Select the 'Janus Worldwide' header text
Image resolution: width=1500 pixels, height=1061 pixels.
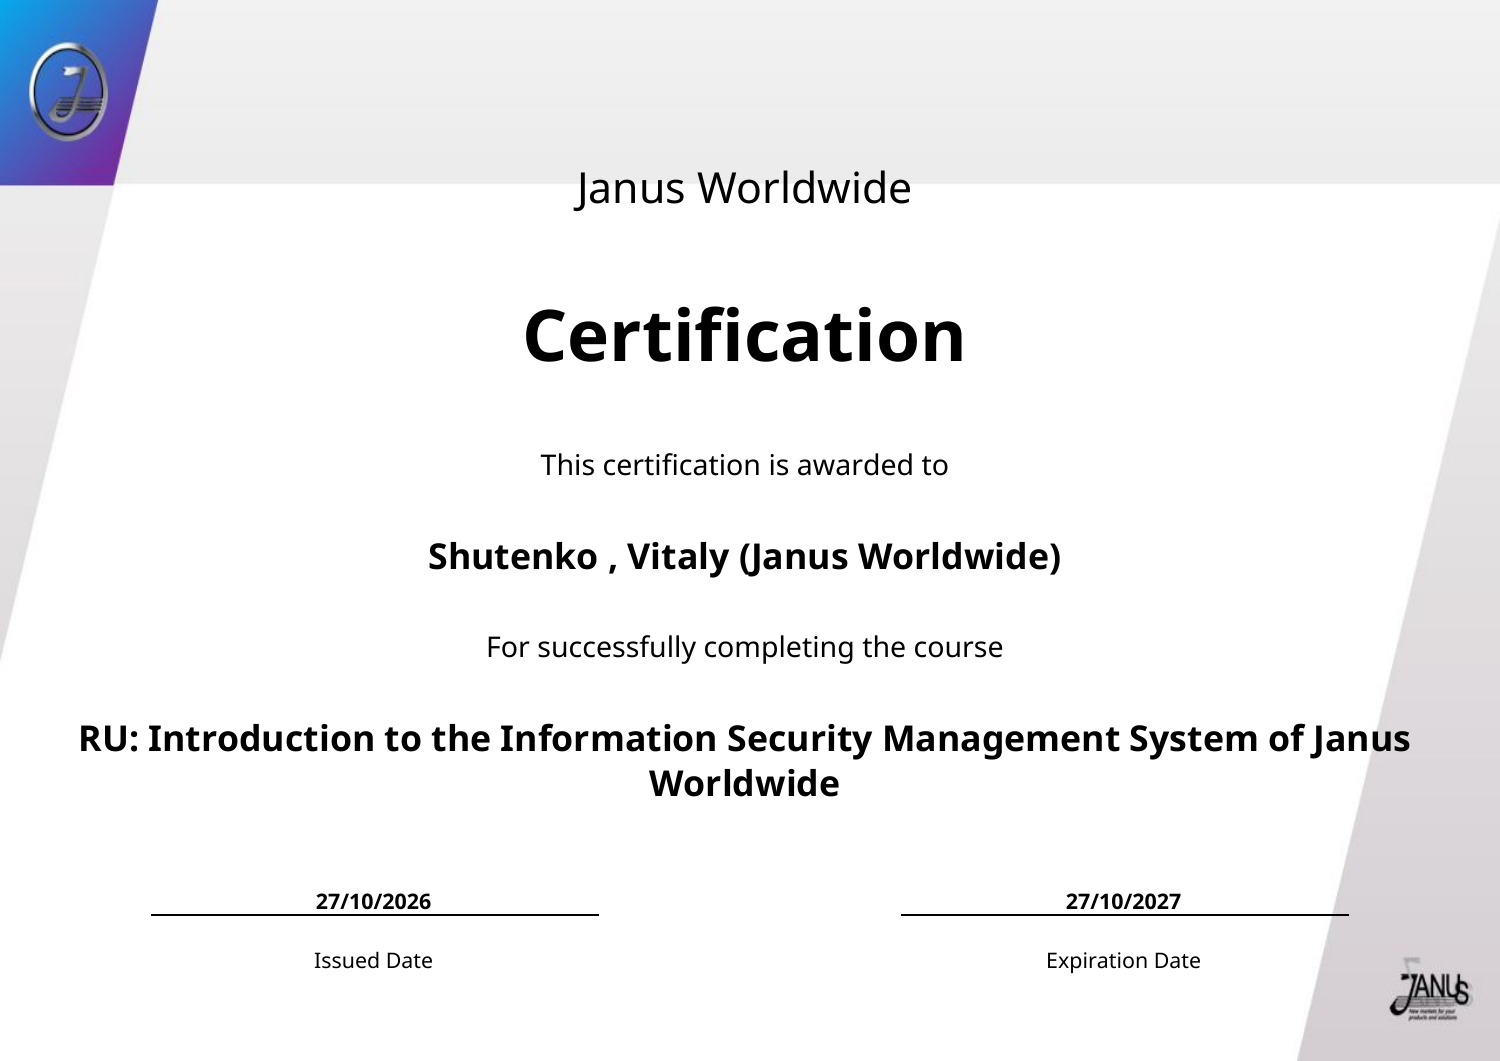(744, 188)
